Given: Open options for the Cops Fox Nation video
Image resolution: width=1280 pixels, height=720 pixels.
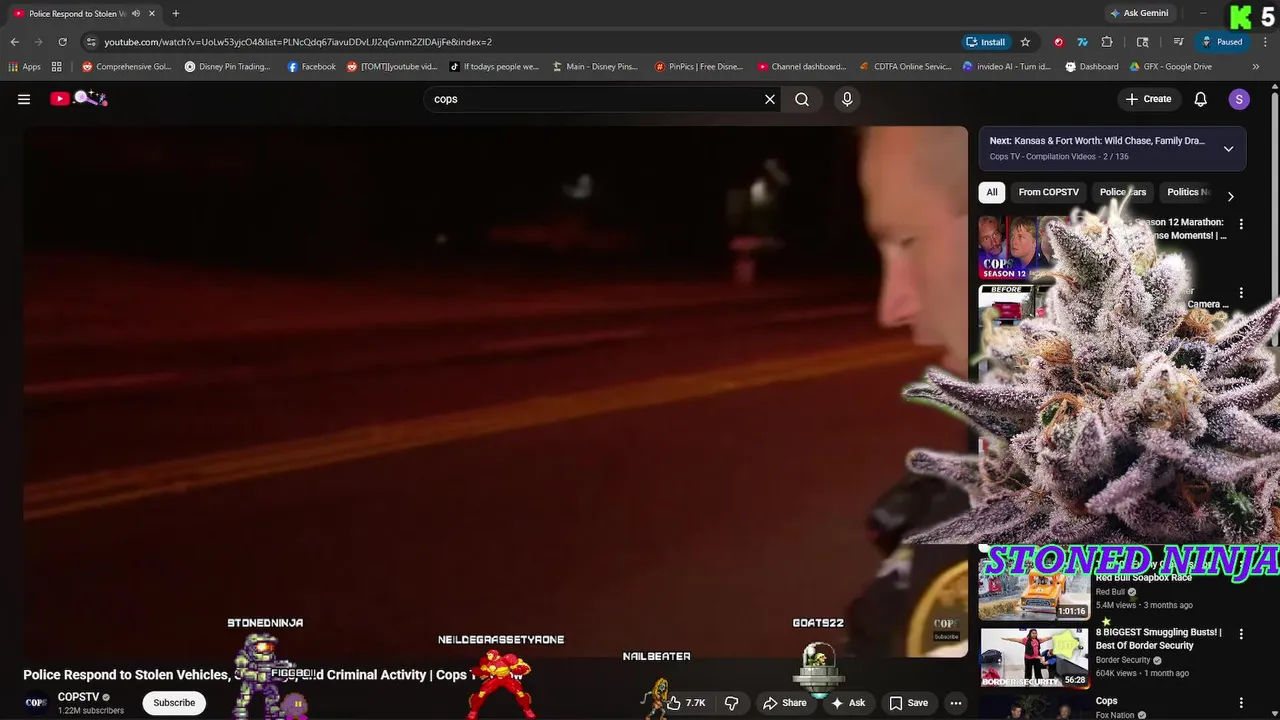Looking at the screenshot, I should pyautogui.click(x=1241, y=703).
